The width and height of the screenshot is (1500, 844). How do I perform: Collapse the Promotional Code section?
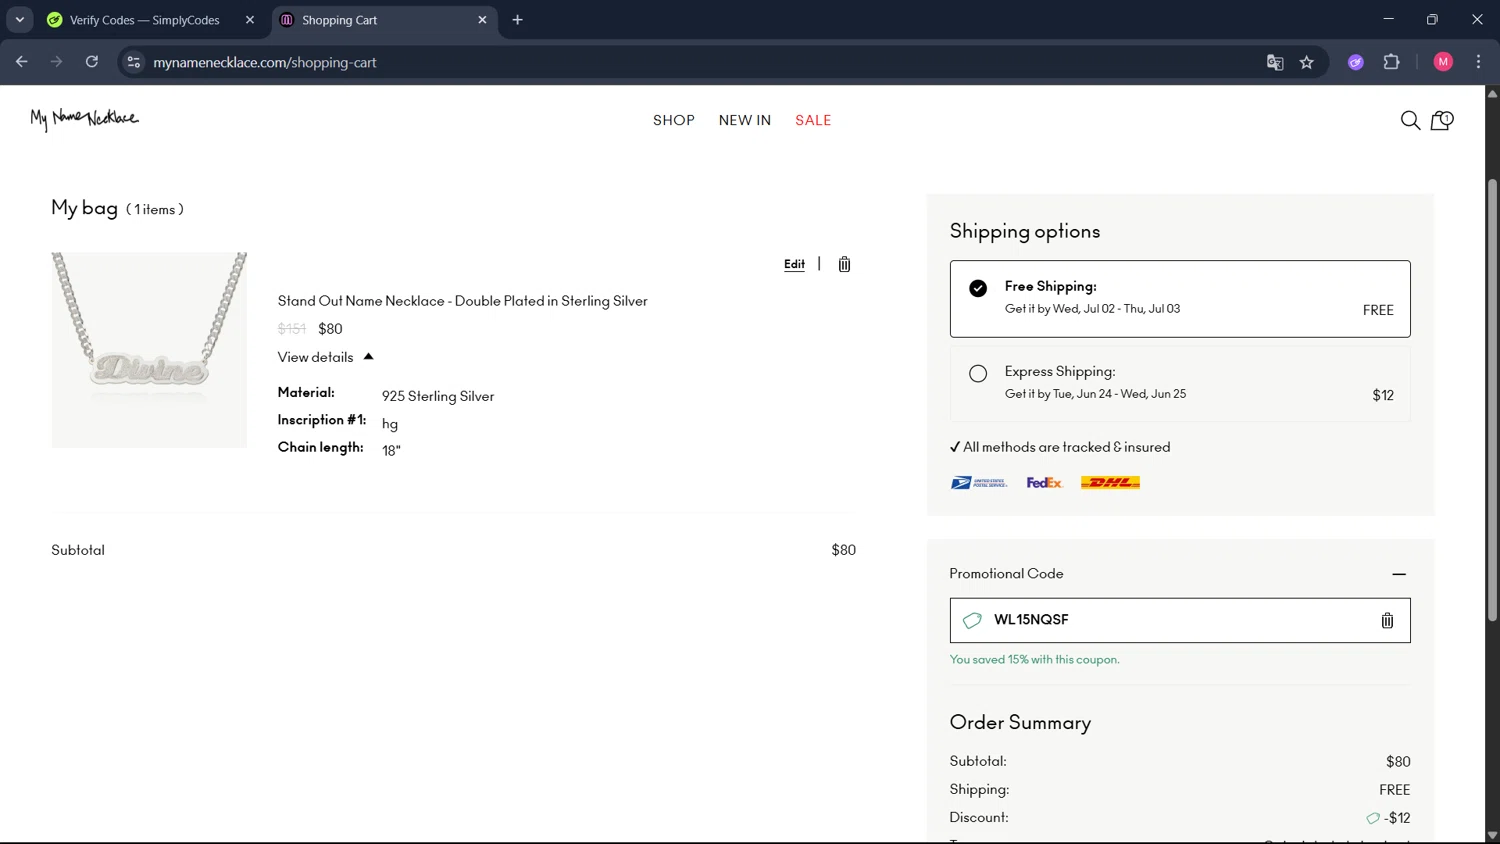pyautogui.click(x=1399, y=574)
